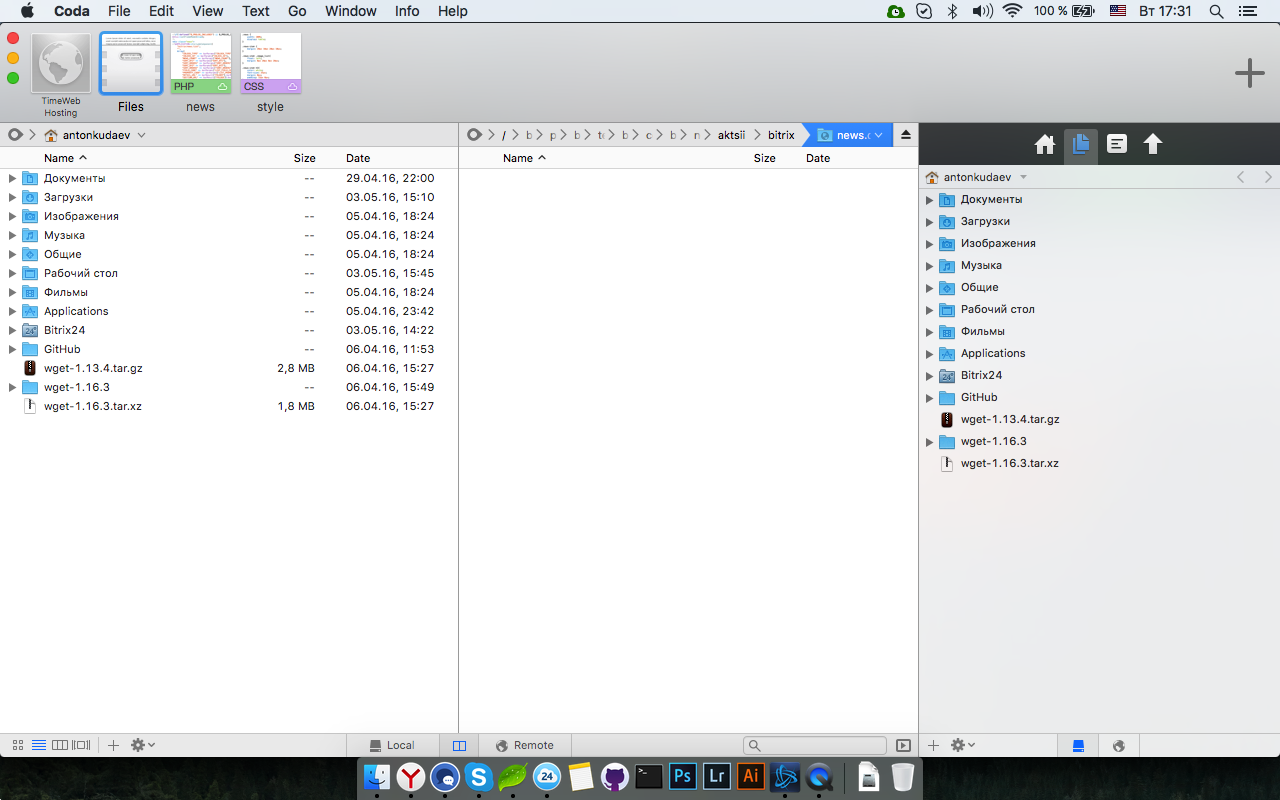This screenshot has height=800, width=1280.
Task: Open gear action menu in file browser
Action: [x=143, y=745]
